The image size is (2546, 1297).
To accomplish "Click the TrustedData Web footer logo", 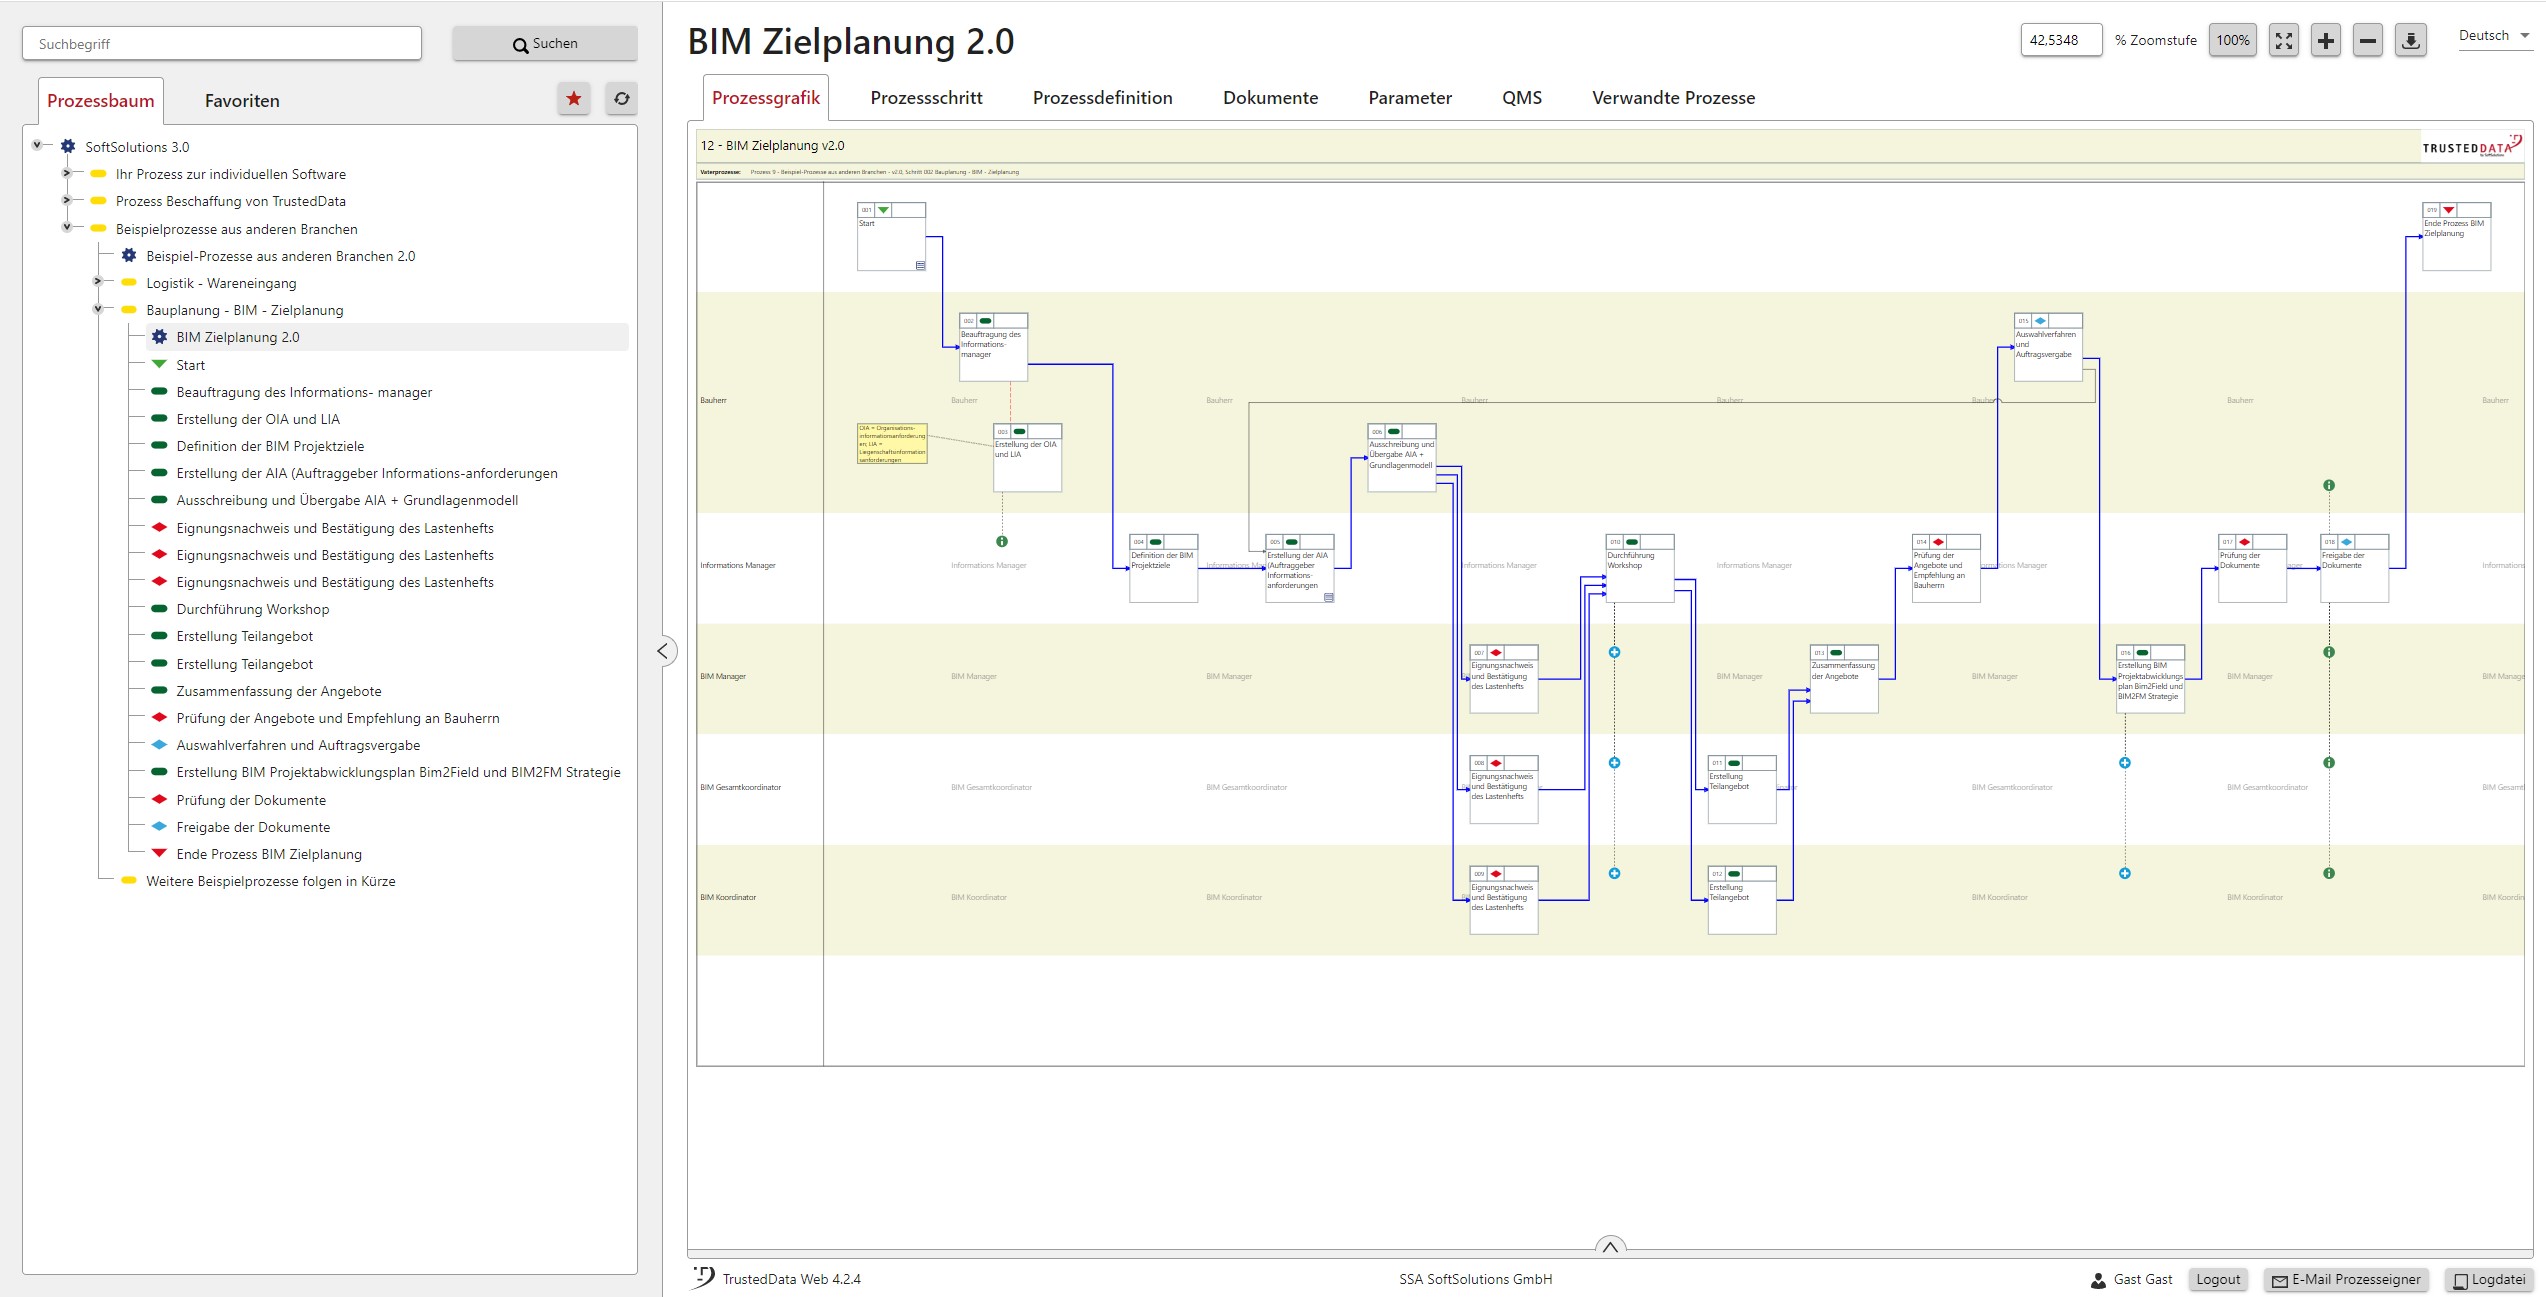I will click(x=704, y=1277).
